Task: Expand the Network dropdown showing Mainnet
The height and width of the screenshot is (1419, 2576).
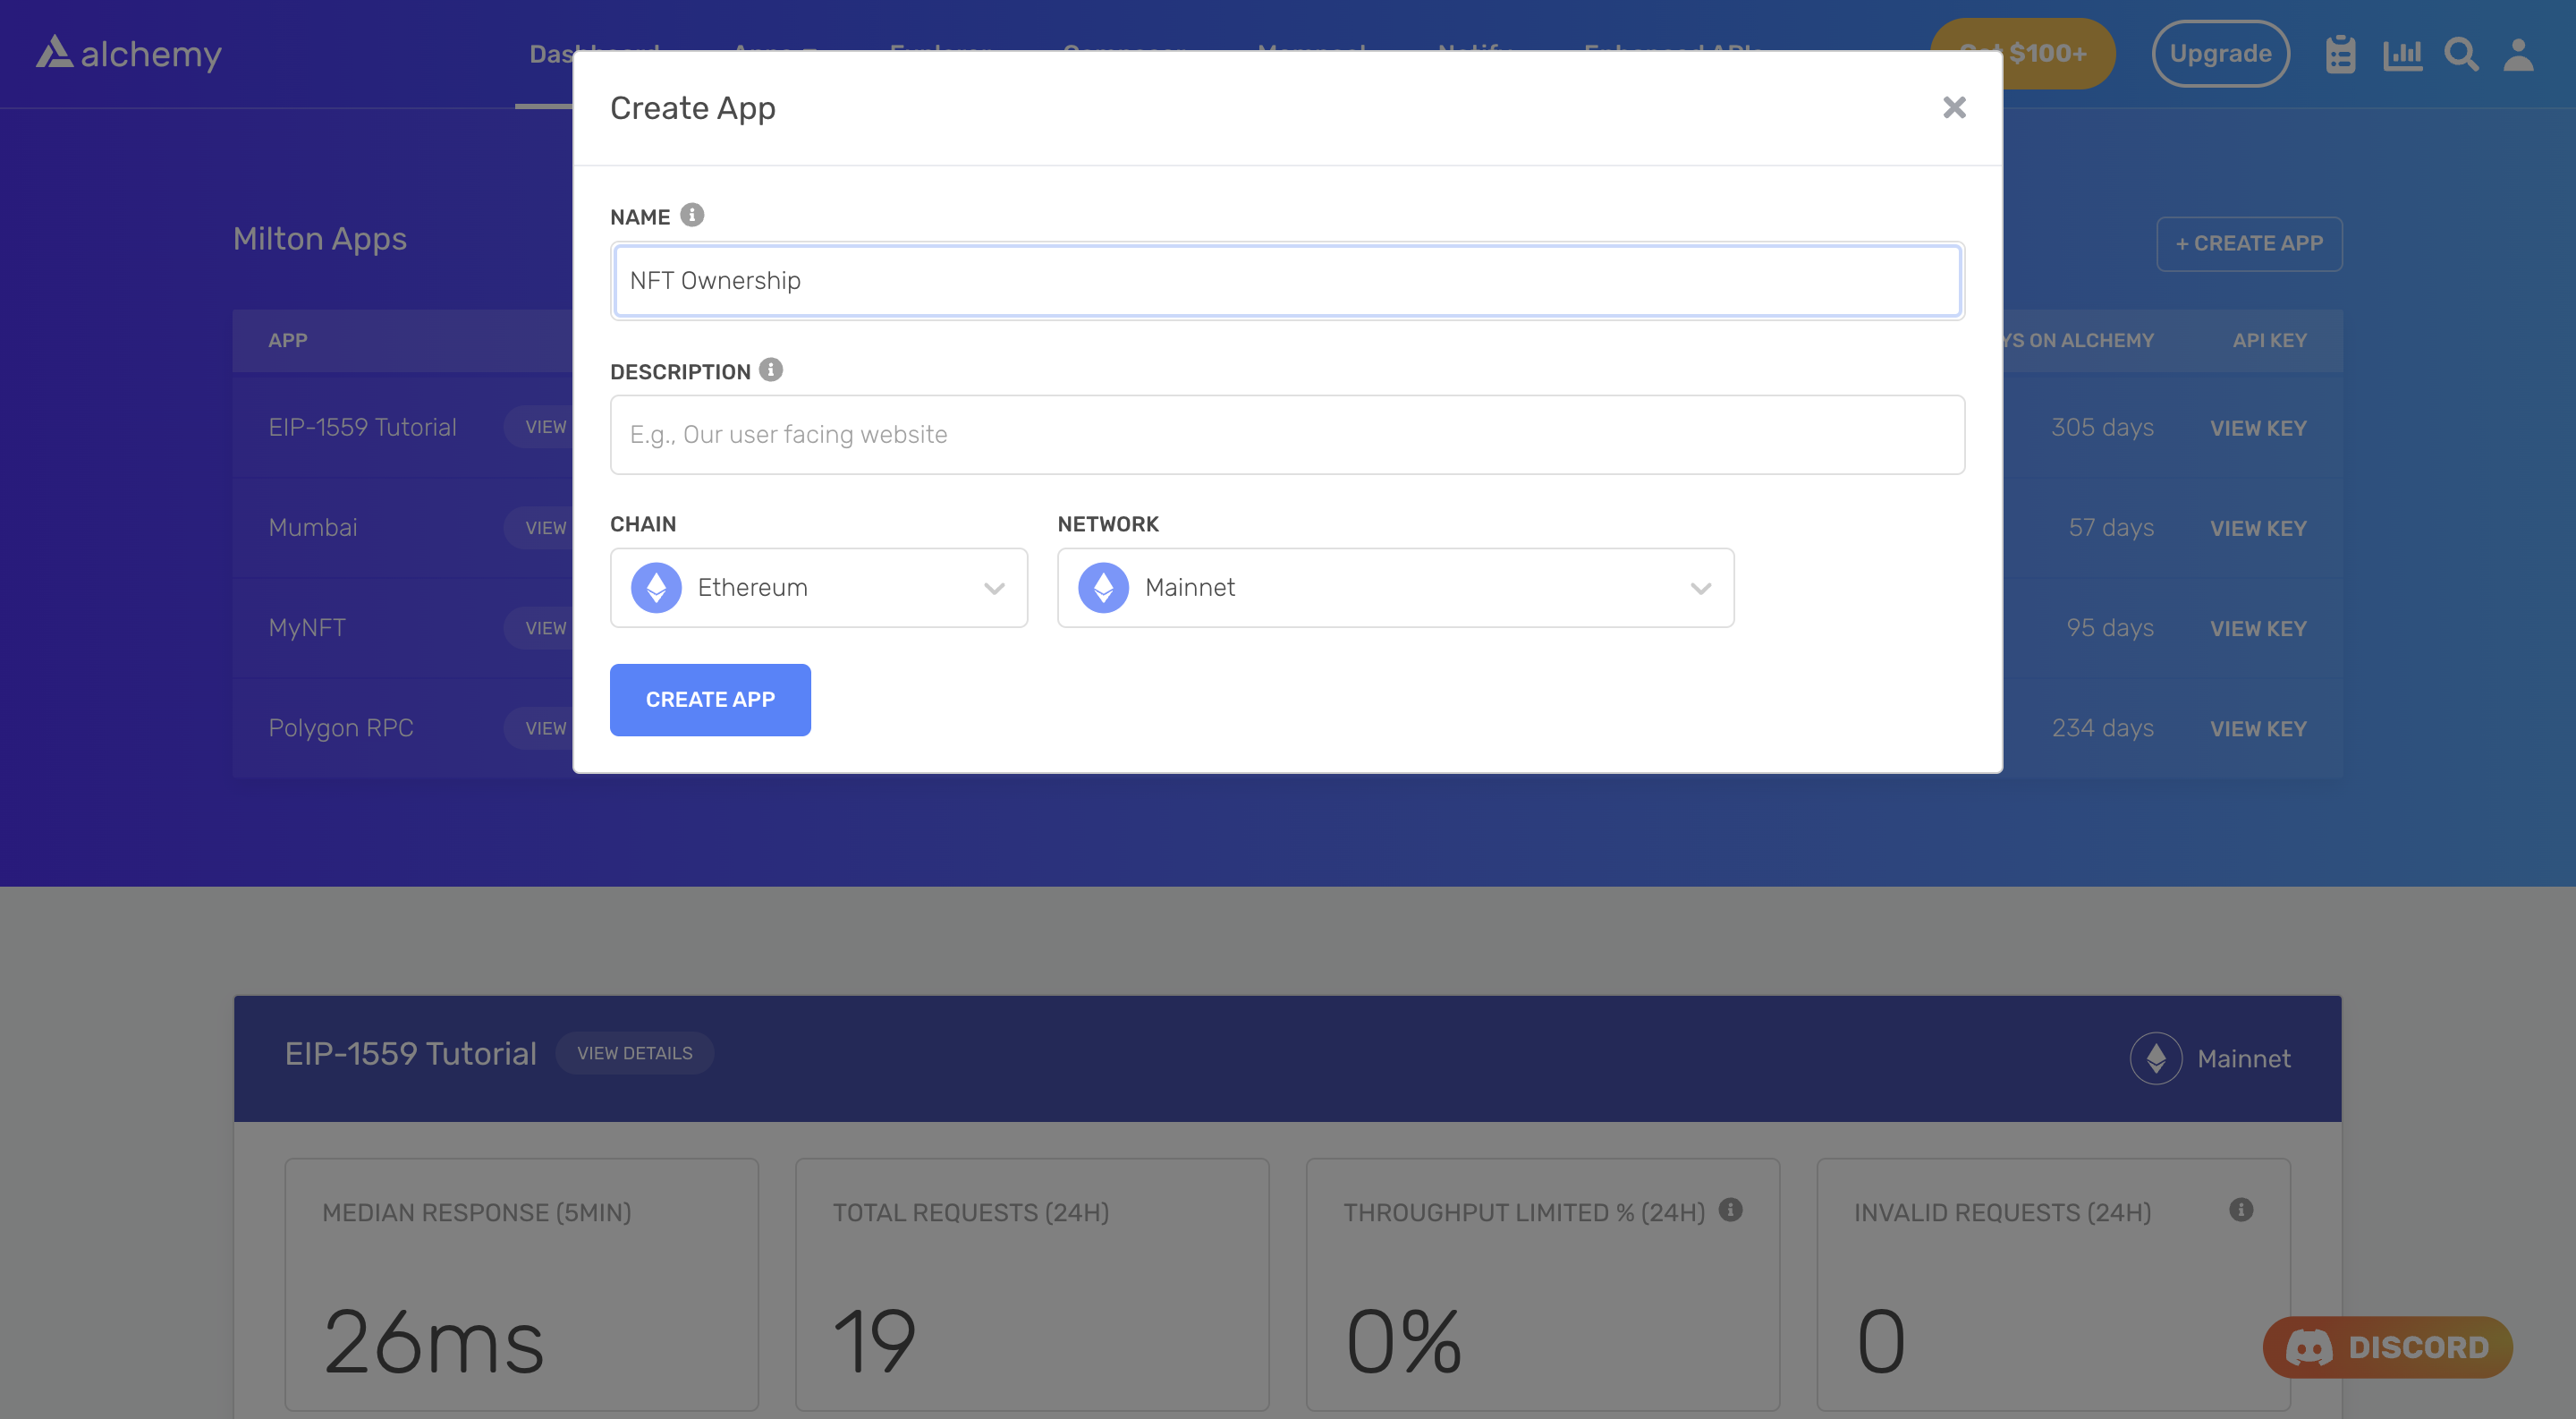Action: pos(1395,588)
